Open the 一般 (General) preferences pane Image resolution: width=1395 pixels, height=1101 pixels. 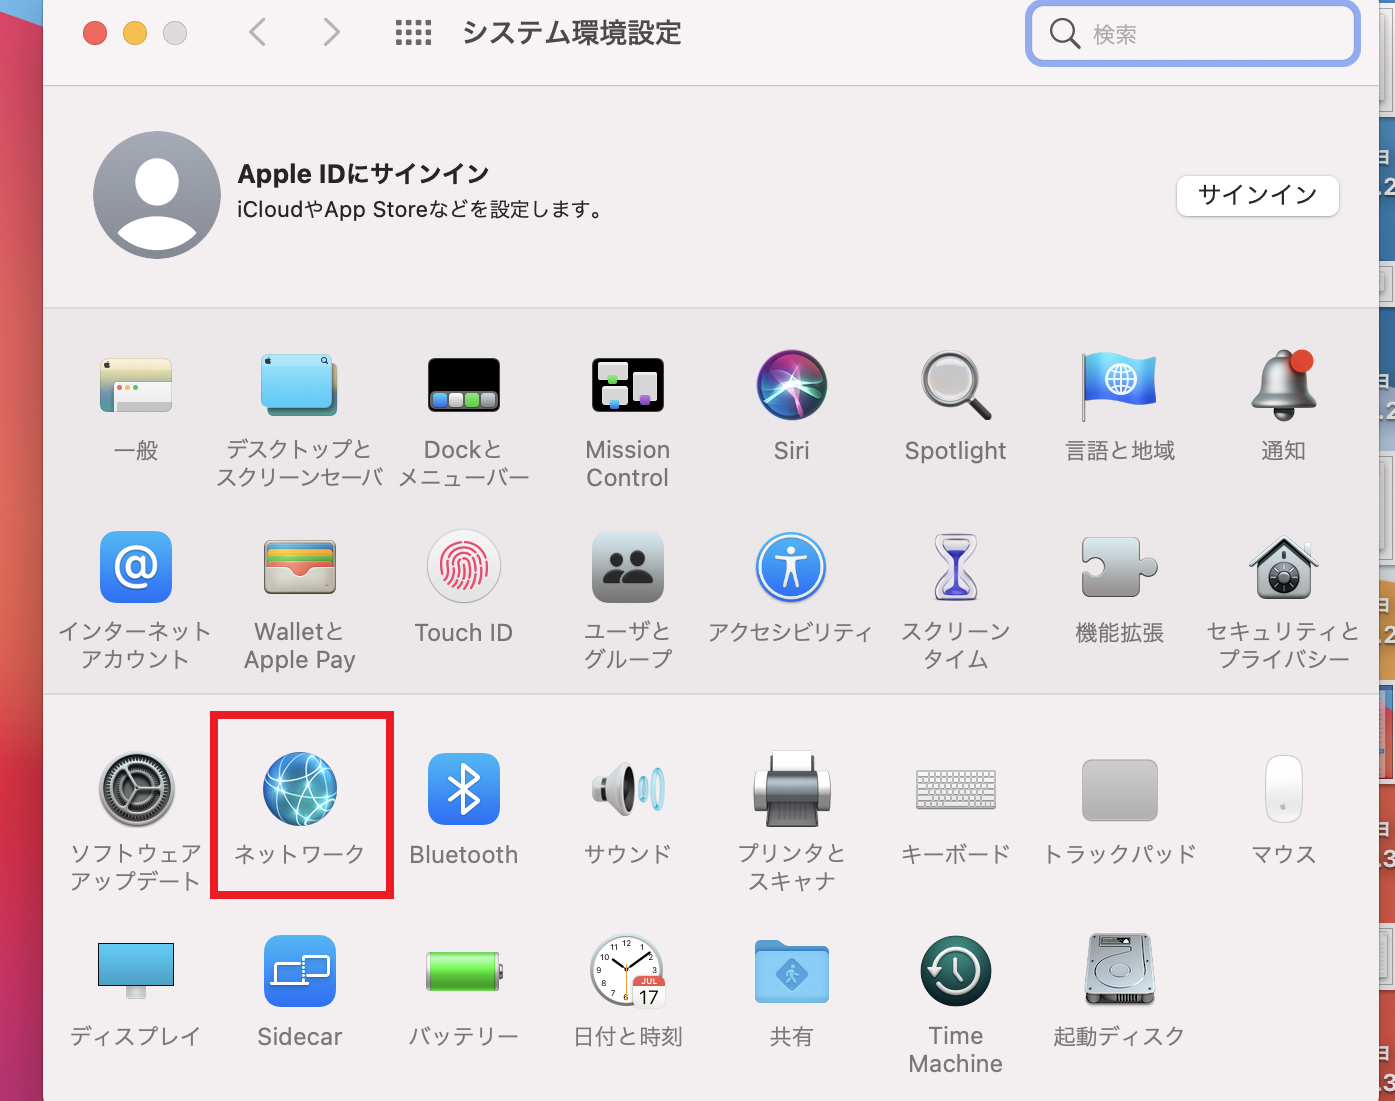(136, 386)
